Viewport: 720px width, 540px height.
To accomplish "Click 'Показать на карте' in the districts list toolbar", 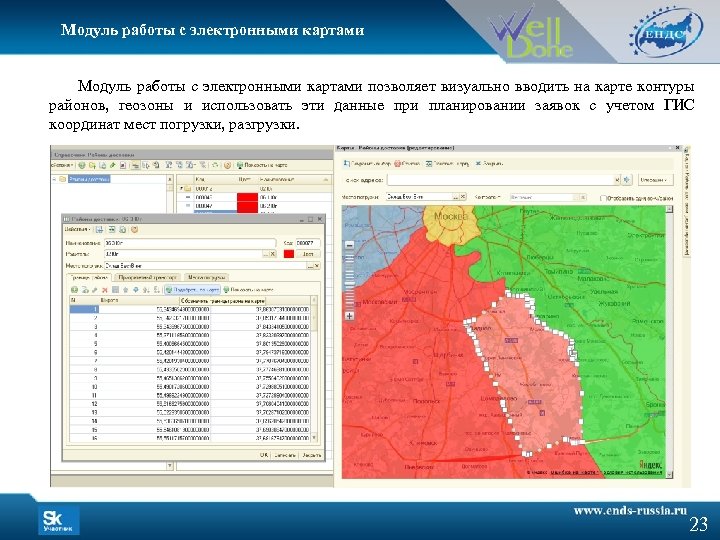I will 262,165.
